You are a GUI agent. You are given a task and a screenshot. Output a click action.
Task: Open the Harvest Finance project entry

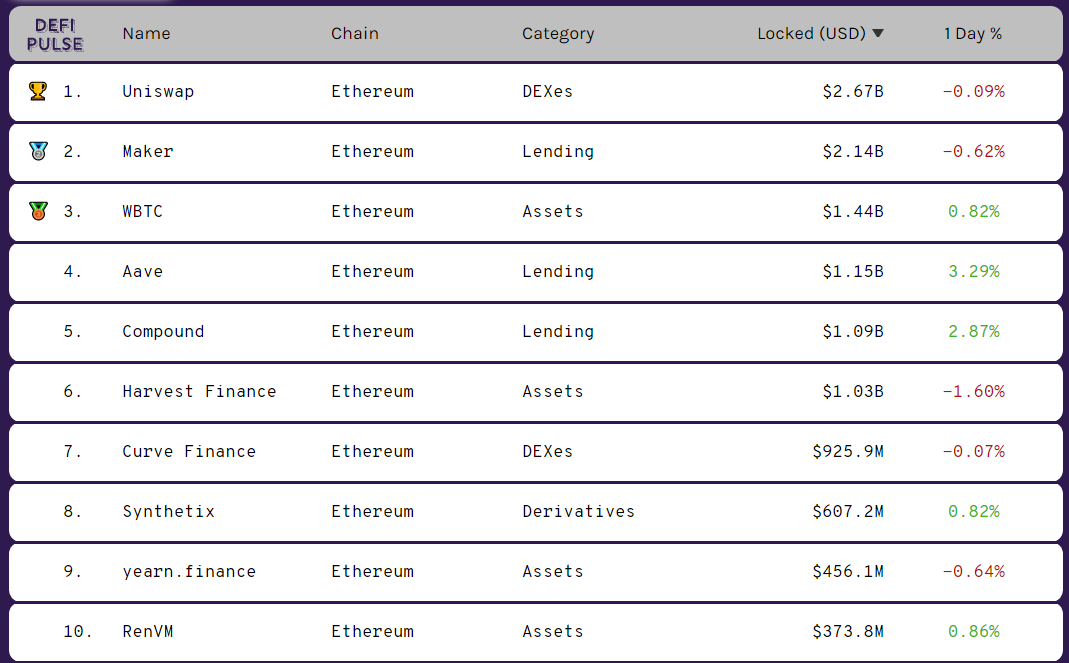coord(199,392)
